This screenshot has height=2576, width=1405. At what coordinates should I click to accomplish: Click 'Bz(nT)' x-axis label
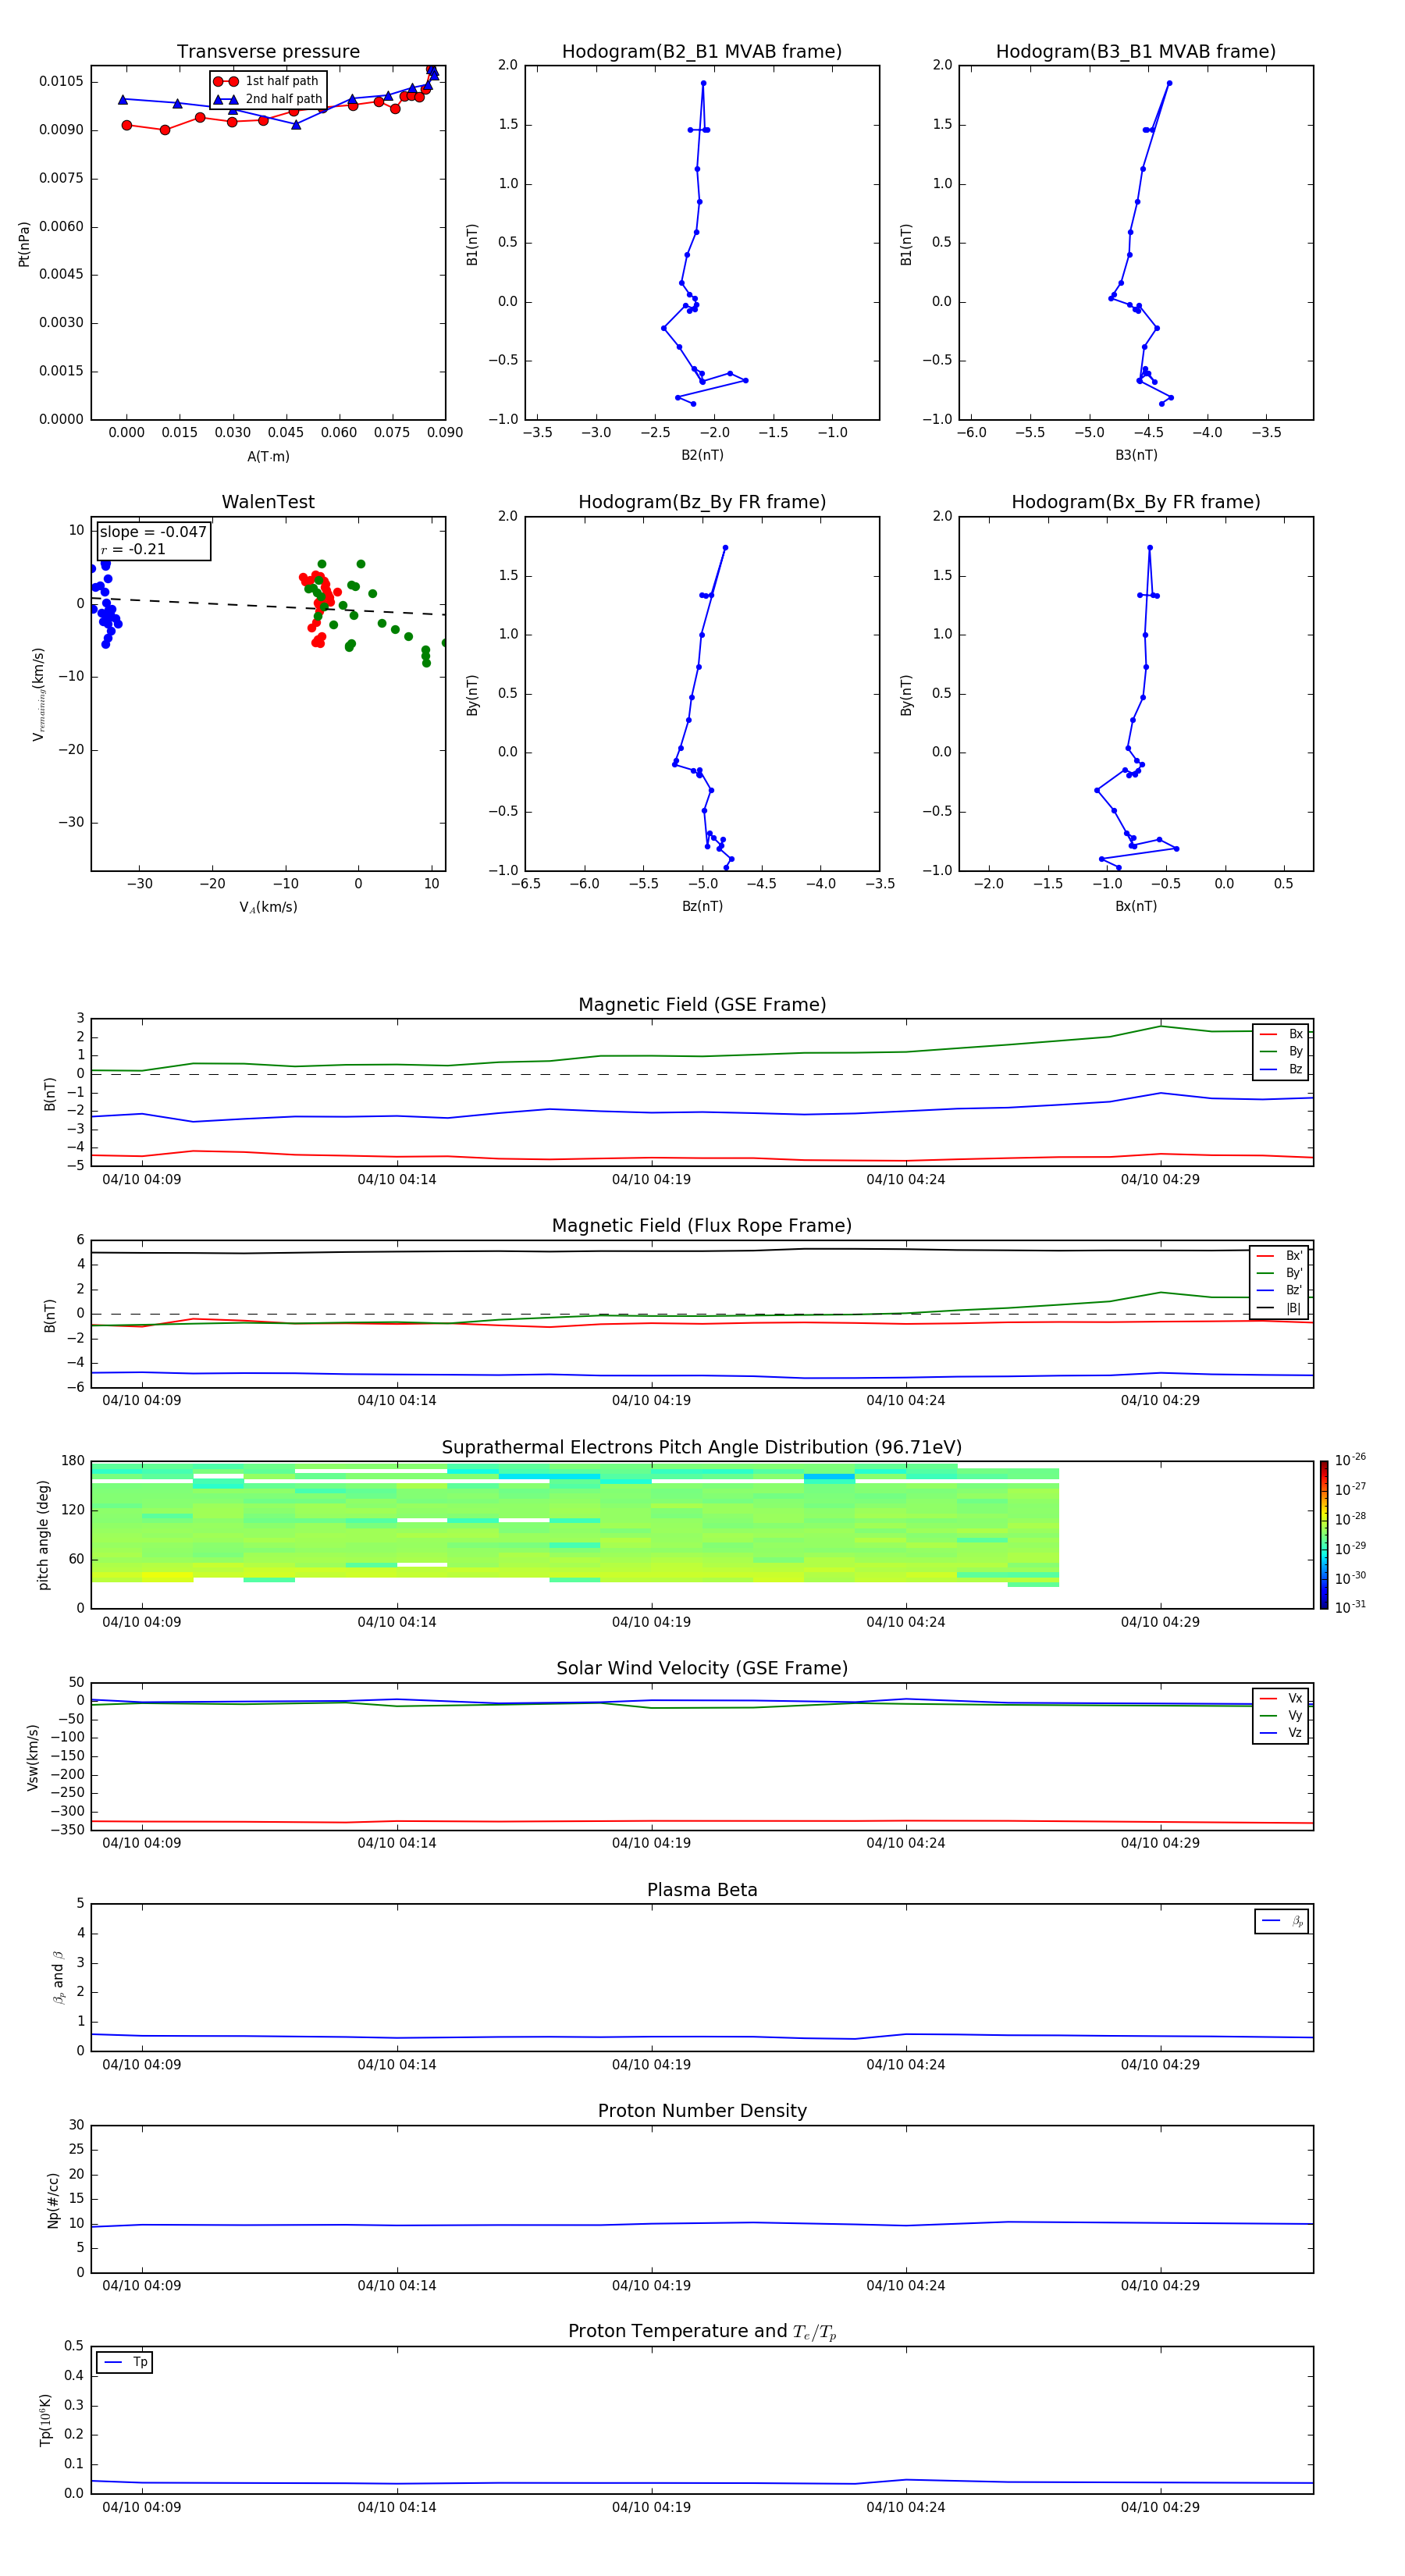coord(702,906)
